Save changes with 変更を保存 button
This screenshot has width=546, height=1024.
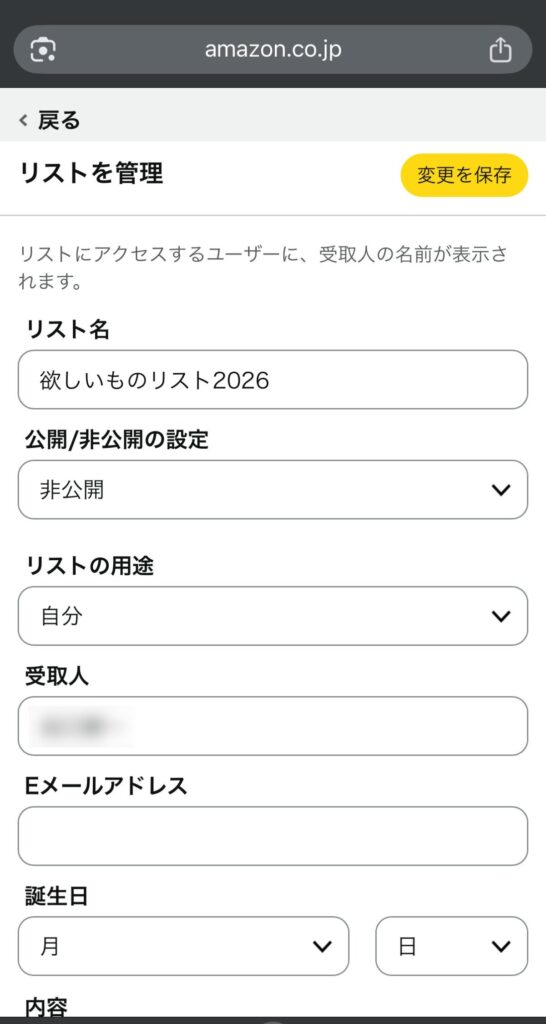coord(464,175)
